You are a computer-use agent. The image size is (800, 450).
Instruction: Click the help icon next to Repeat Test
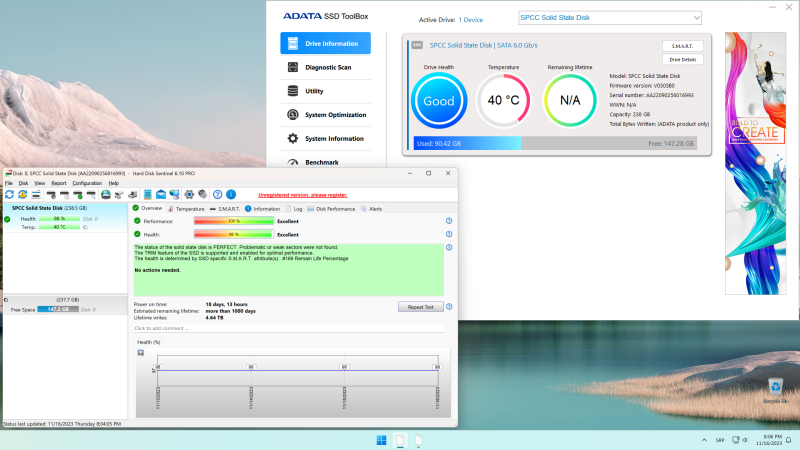pyautogui.click(x=449, y=307)
